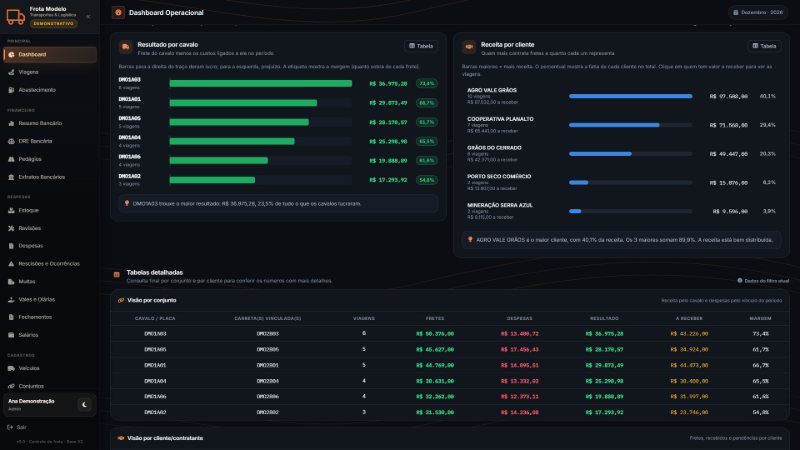800x450 pixels.
Task: Click the MARGEM column header
Action: (x=760, y=318)
